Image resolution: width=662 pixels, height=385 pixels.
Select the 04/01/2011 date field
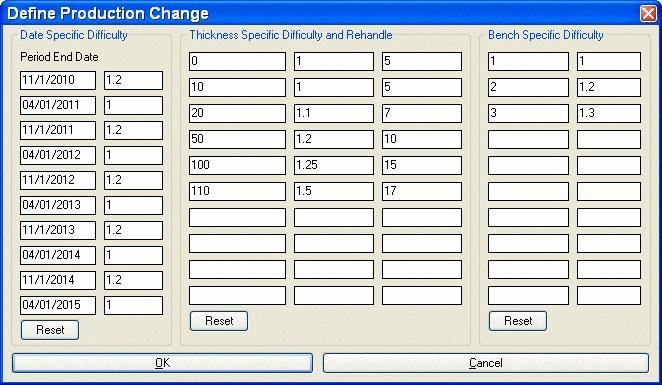[x=58, y=105]
